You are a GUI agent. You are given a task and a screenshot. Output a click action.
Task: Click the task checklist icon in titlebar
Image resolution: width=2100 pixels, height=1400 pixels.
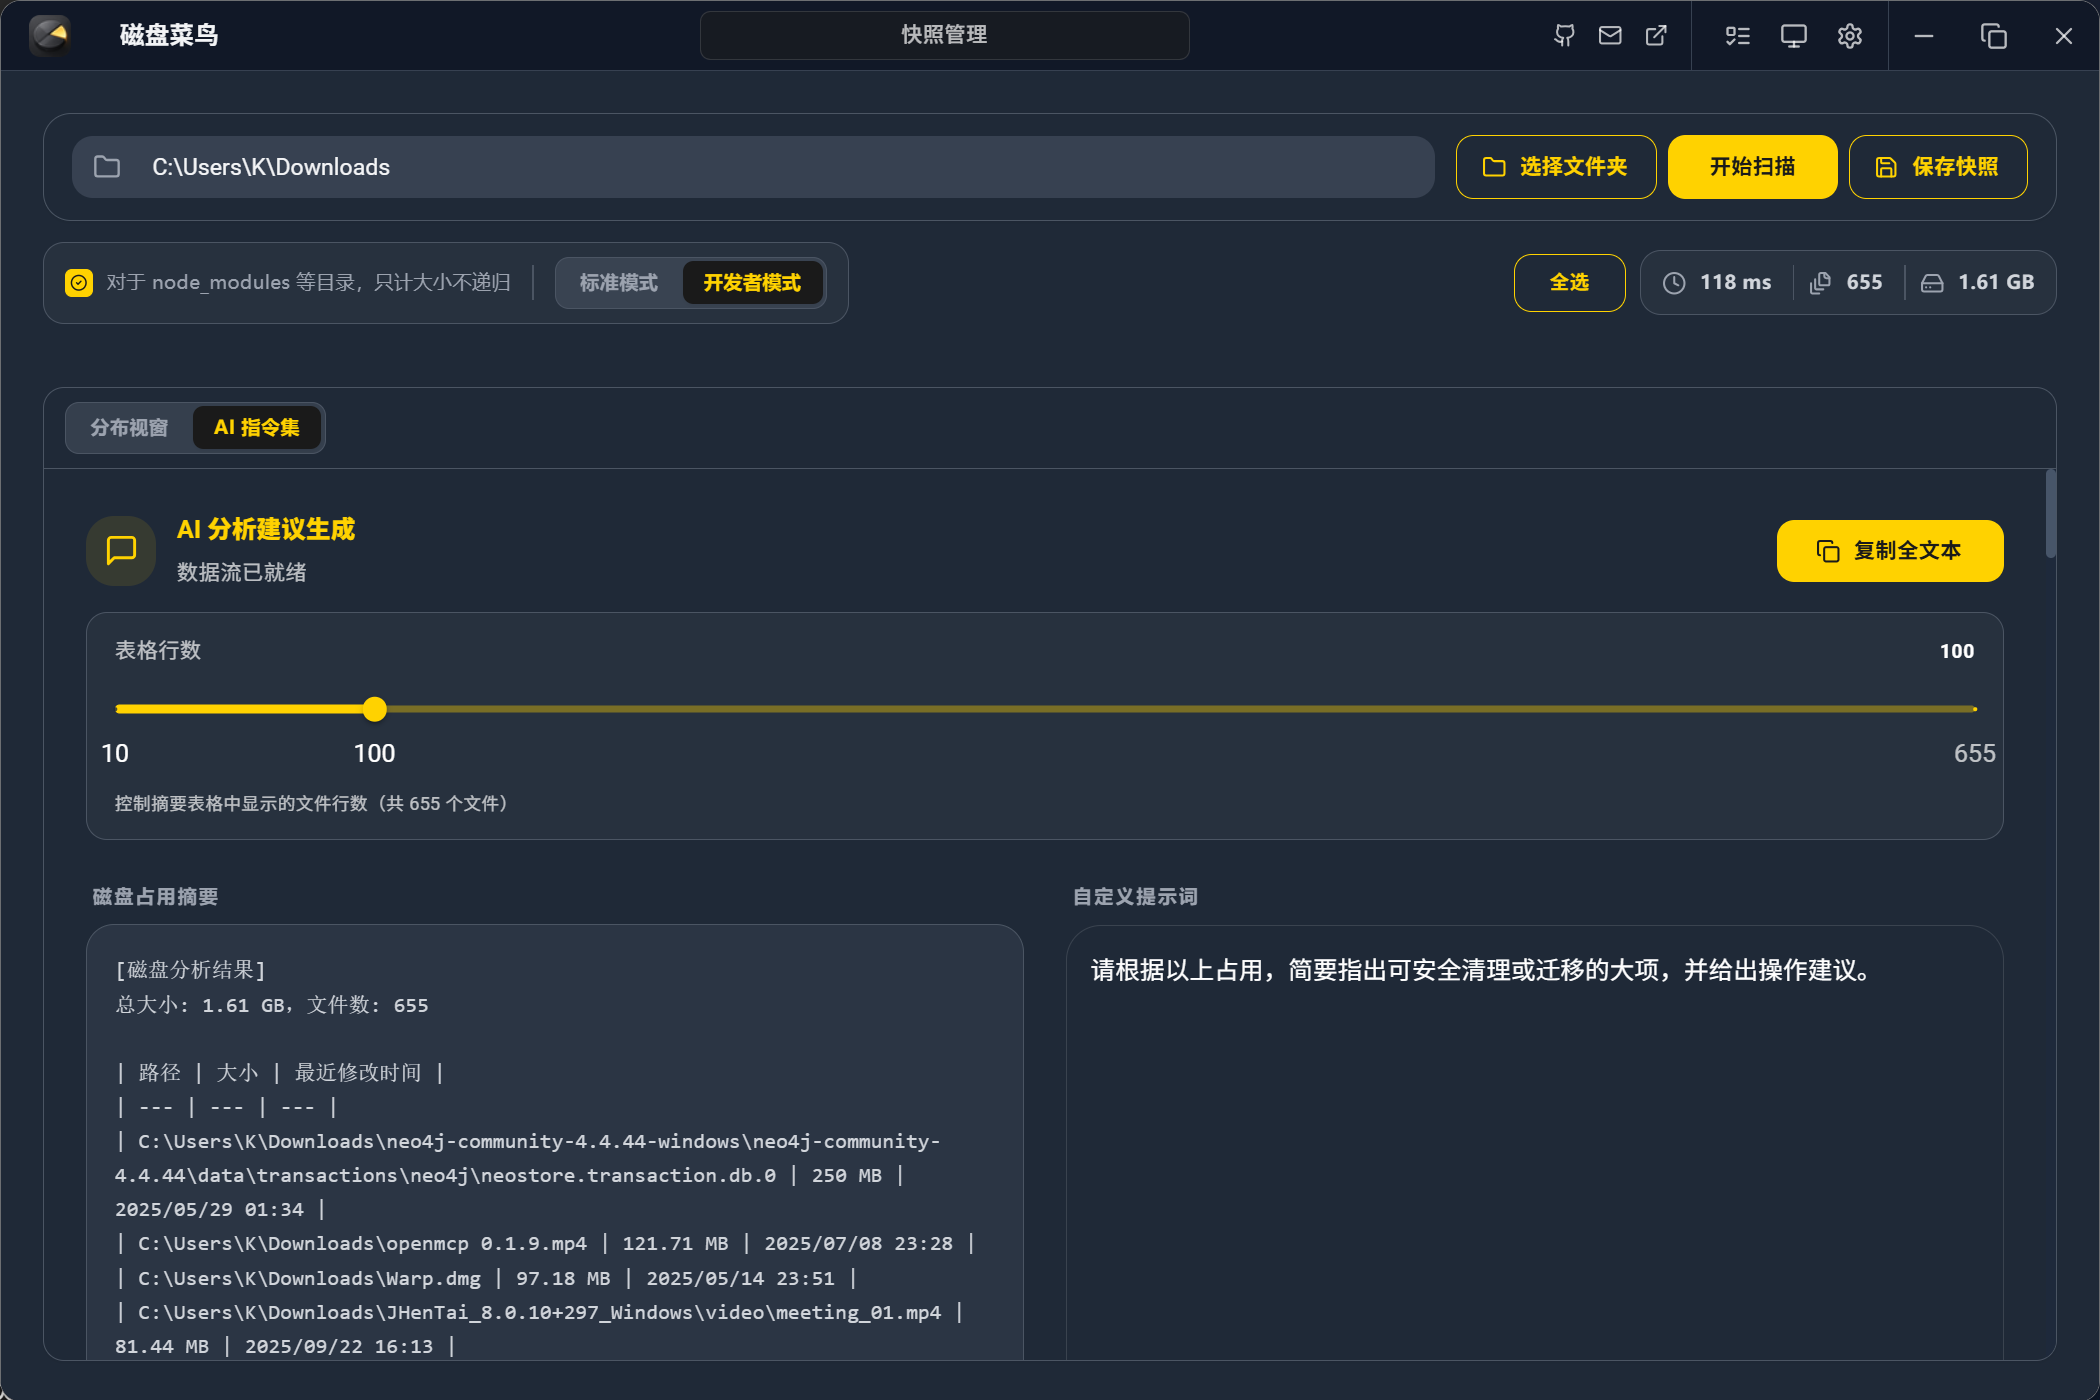pos(1737,35)
